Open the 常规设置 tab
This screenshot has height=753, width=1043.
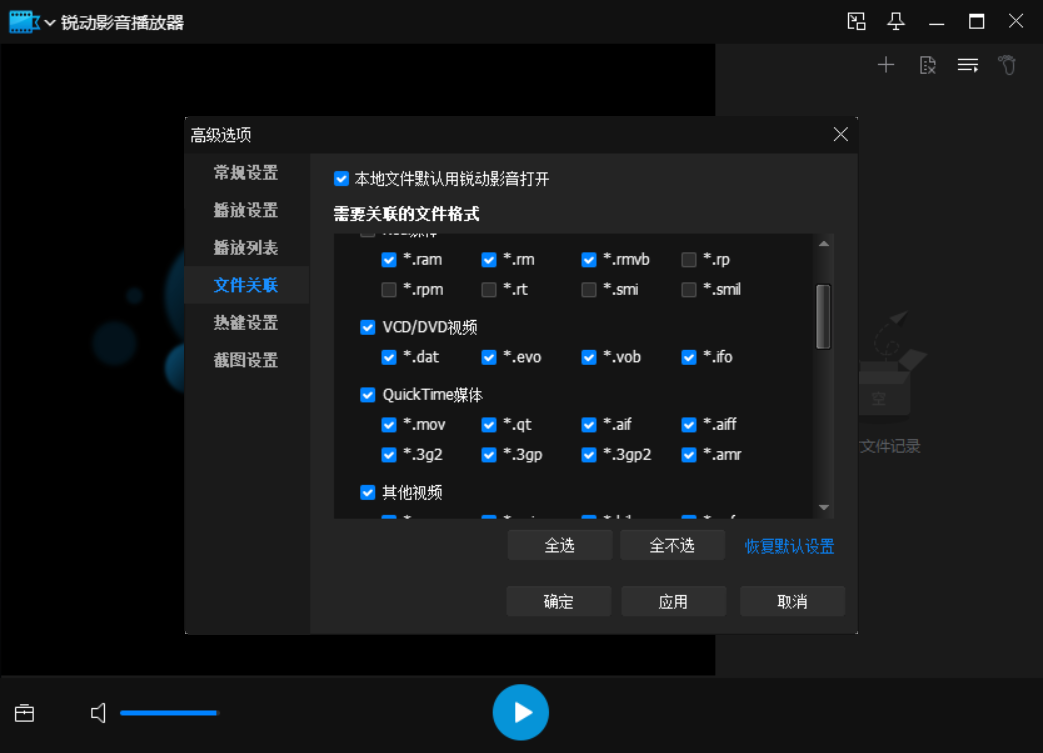coord(246,173)
